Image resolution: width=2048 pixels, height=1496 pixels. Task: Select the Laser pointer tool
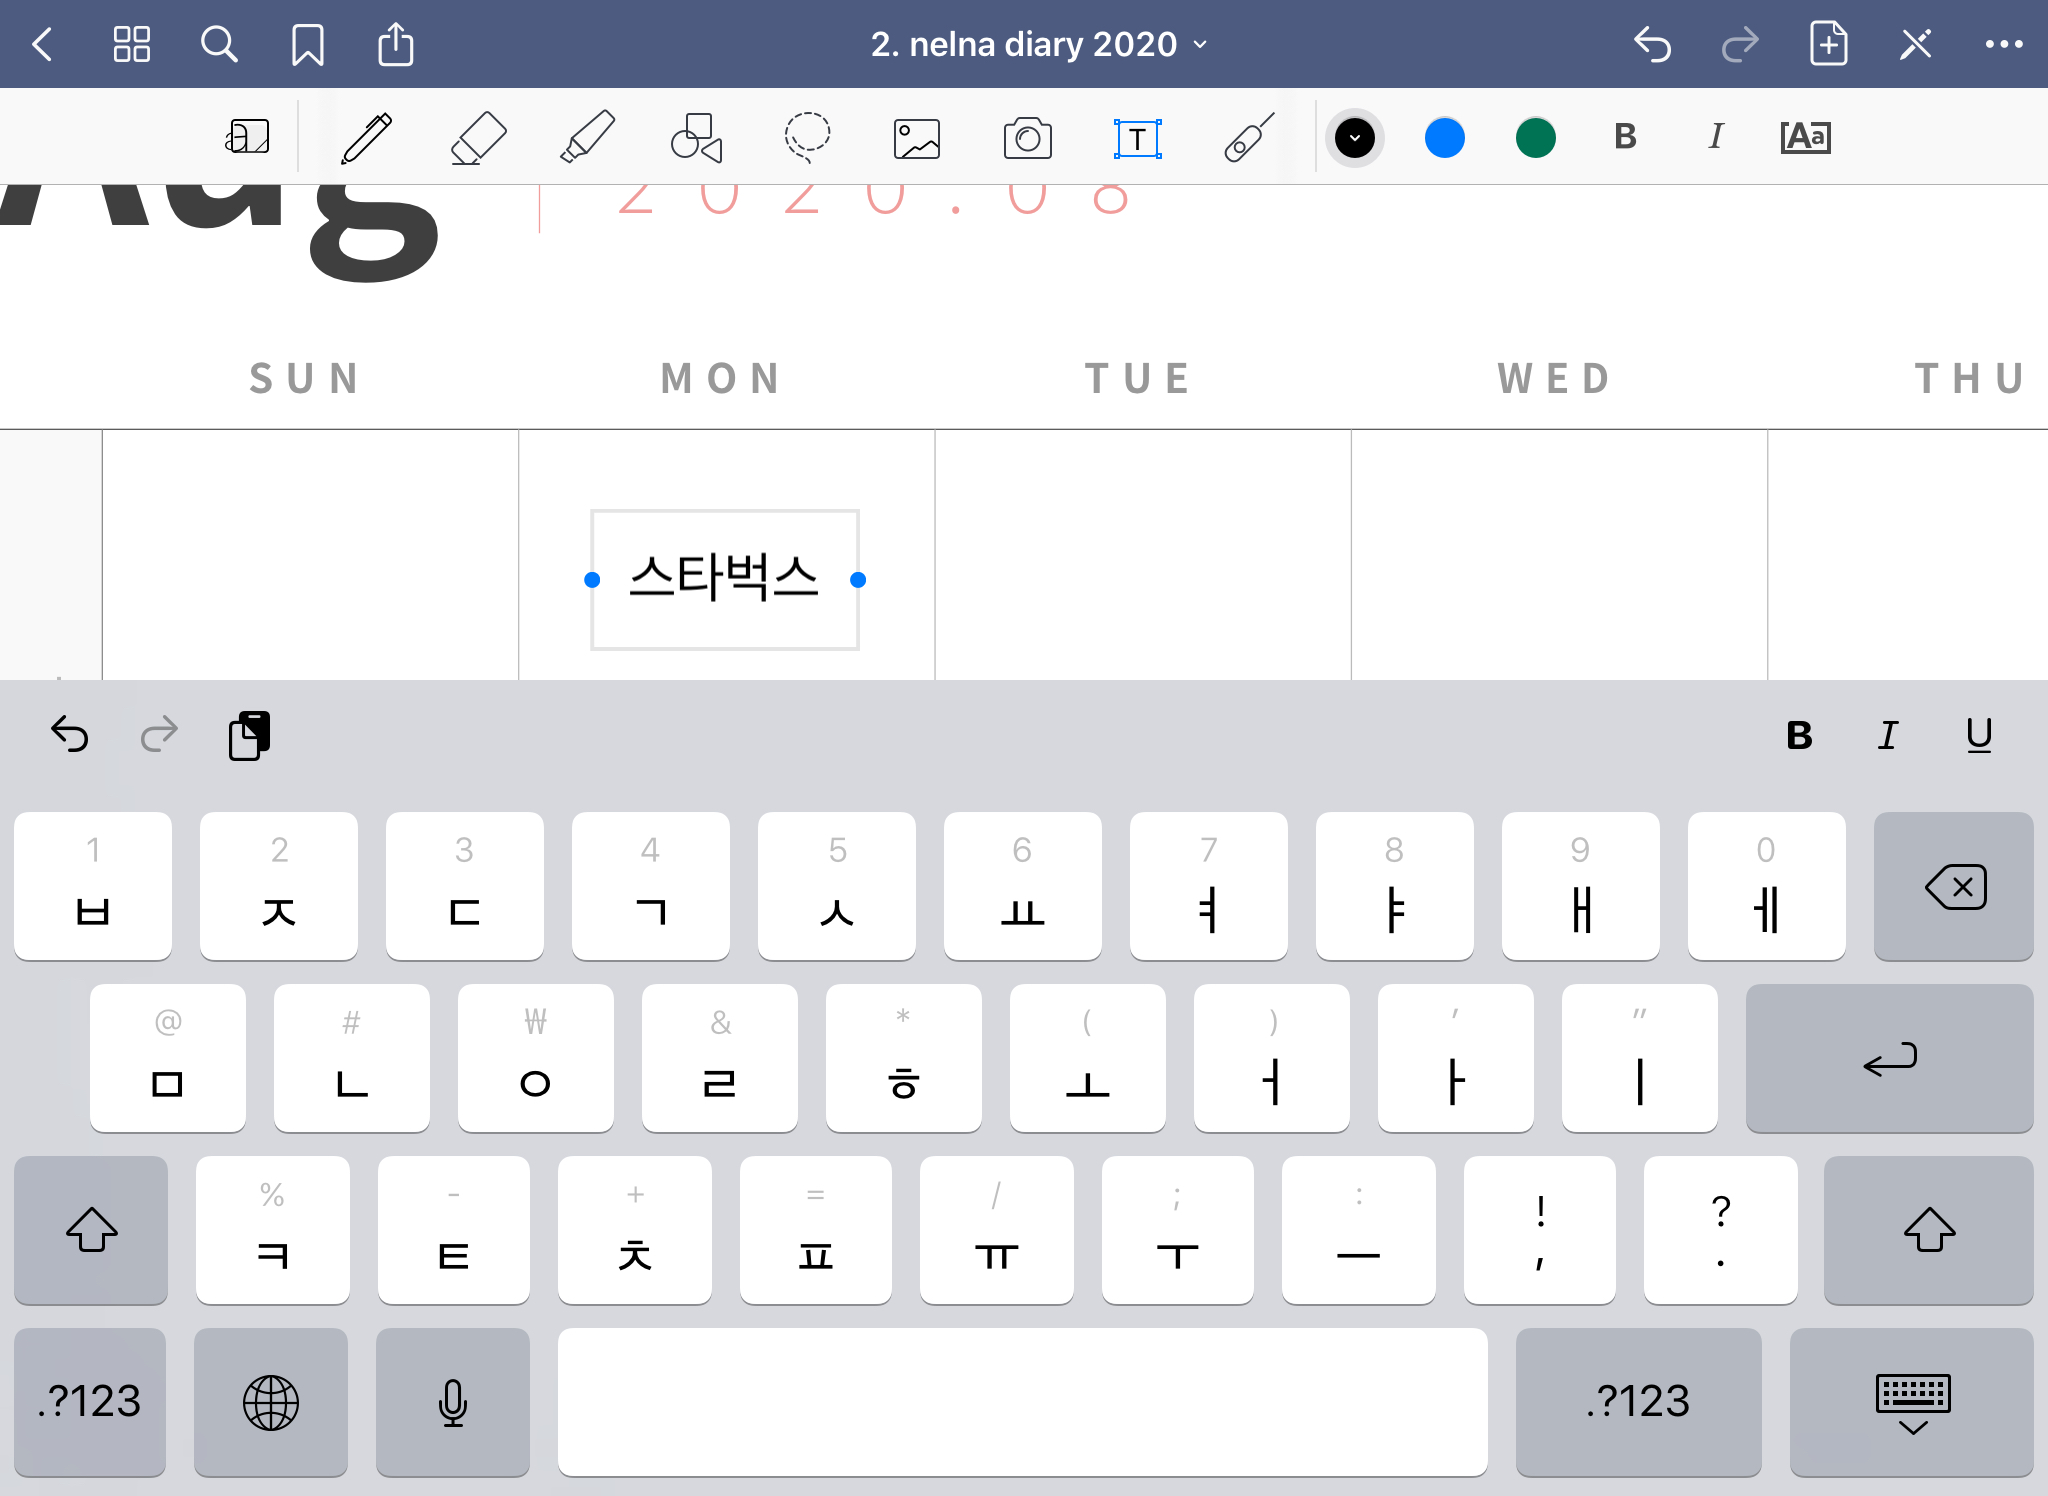click(x=1248, y=138)
